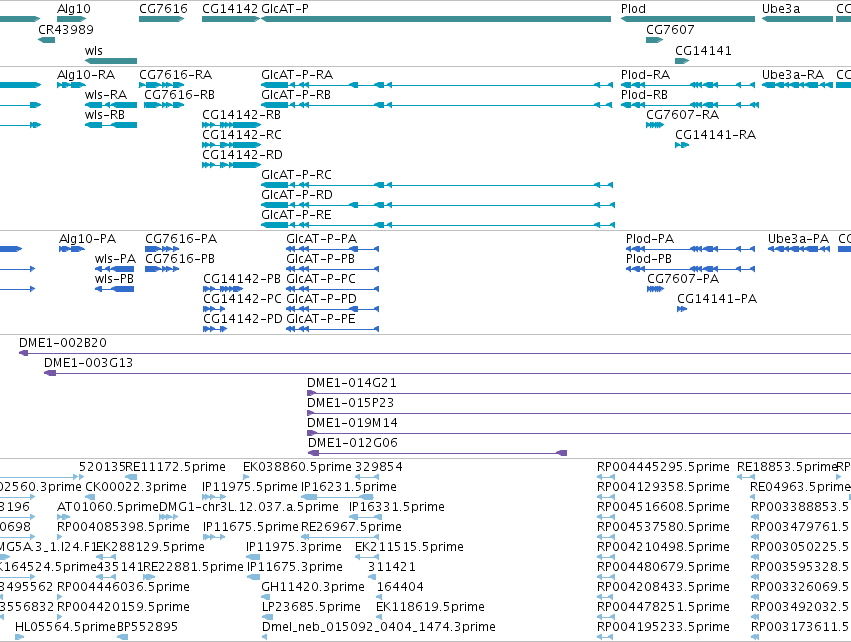
Task: Select the GlcAT-P gene feature label
Action: tap(285, 9)
